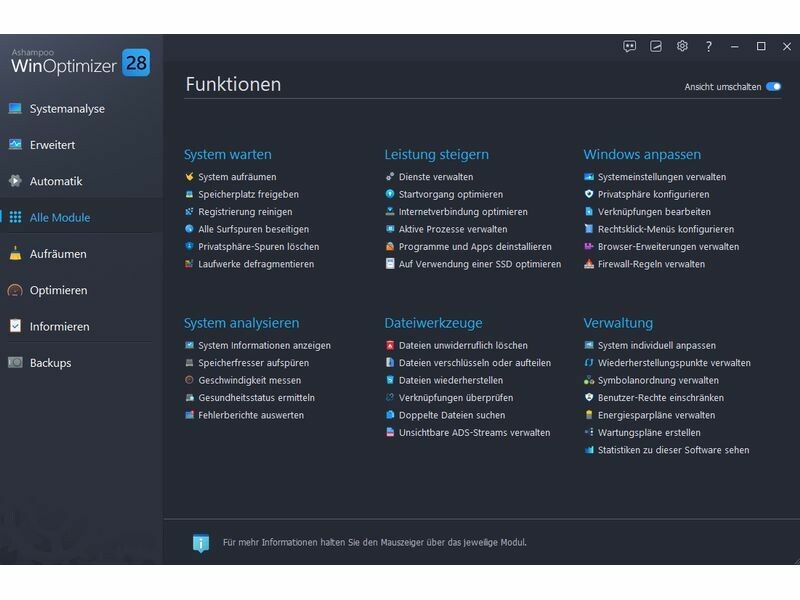Select Backups in the sidebar
Viewport: 800px width, 600px height.
coord(50,363)
